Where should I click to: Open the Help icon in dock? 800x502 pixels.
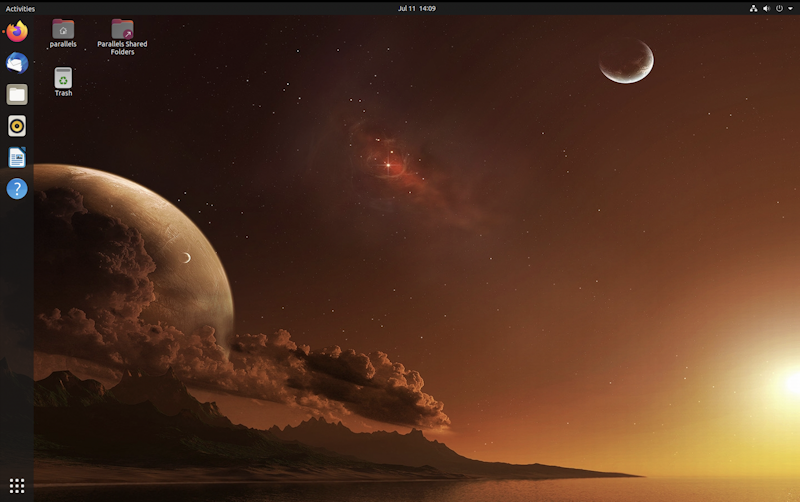coord(17,189)
